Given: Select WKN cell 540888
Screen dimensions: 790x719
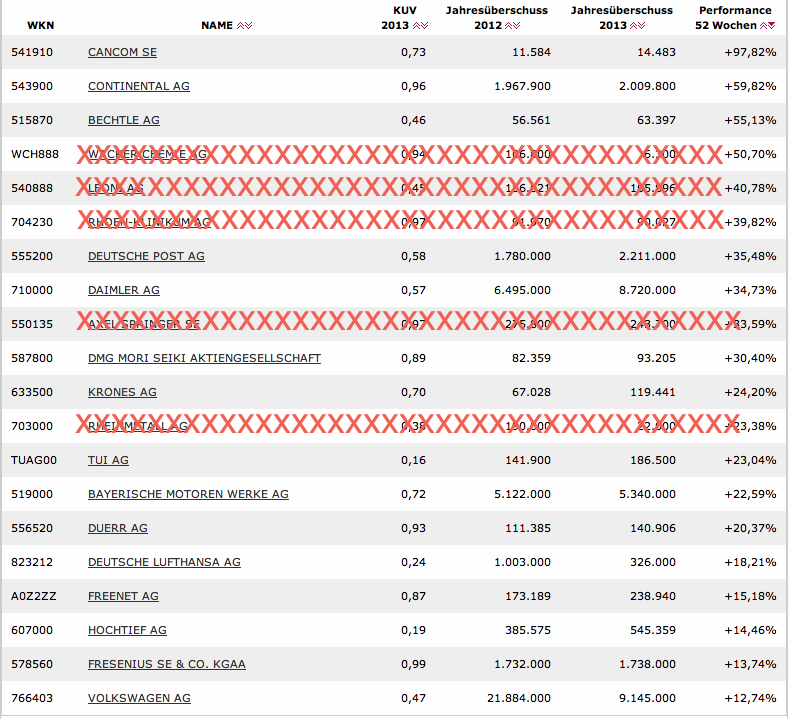Looking at the screenshot, I should click(32, 188).
